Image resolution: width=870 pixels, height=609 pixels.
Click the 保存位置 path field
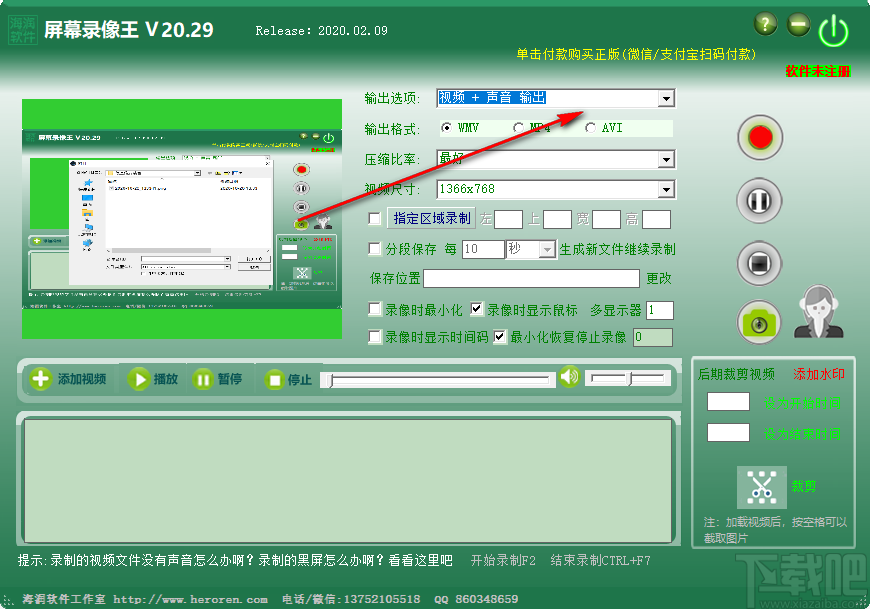(x=531, y=278)
